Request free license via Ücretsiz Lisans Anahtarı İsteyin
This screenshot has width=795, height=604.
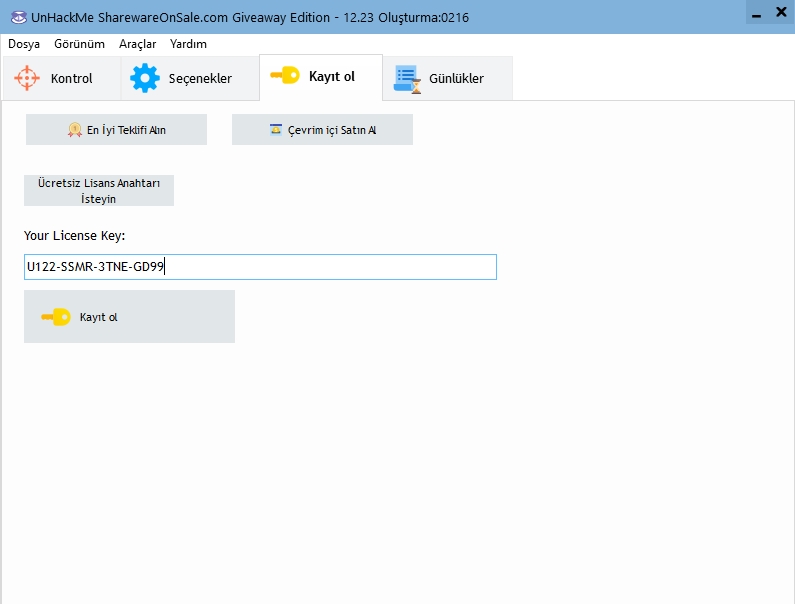pyautogui.click(x=99, y=191)
